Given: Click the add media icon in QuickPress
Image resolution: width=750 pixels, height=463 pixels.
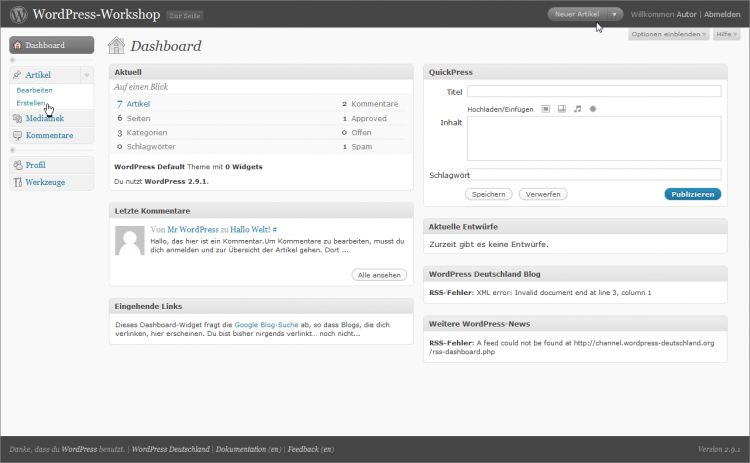Looking at the screenshot, I should click(x=593, y=109).
